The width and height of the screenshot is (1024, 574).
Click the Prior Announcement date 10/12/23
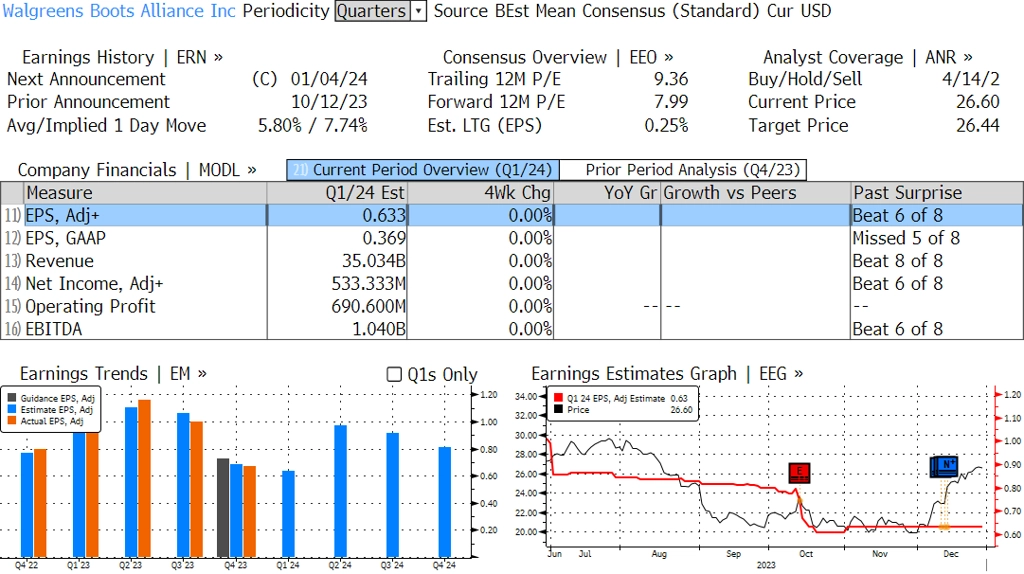329,102
